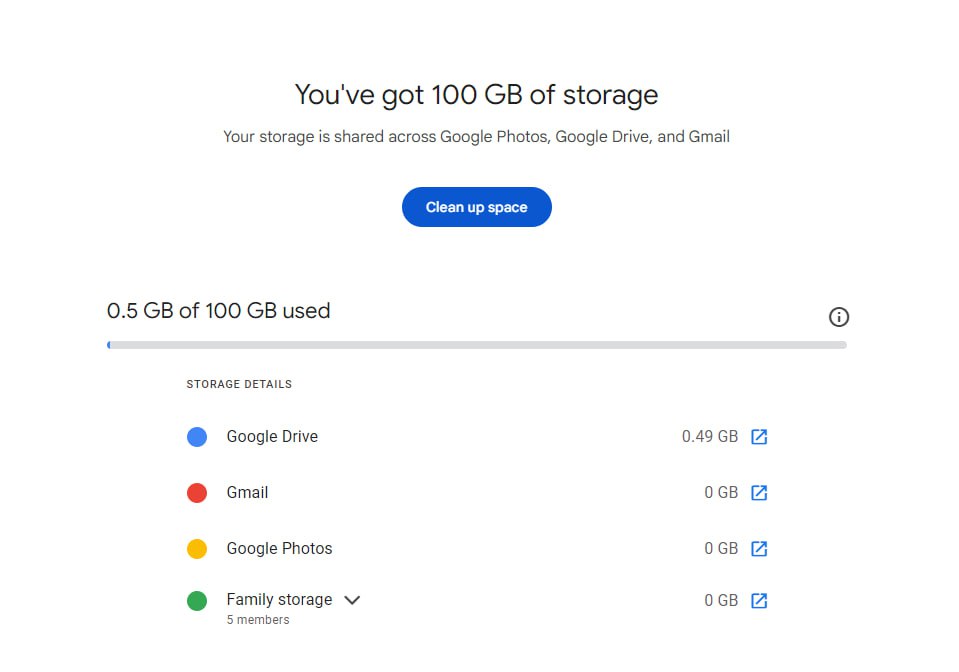
Task: Click the 0 GB value for Google Photos
Action: click(721, 548)
